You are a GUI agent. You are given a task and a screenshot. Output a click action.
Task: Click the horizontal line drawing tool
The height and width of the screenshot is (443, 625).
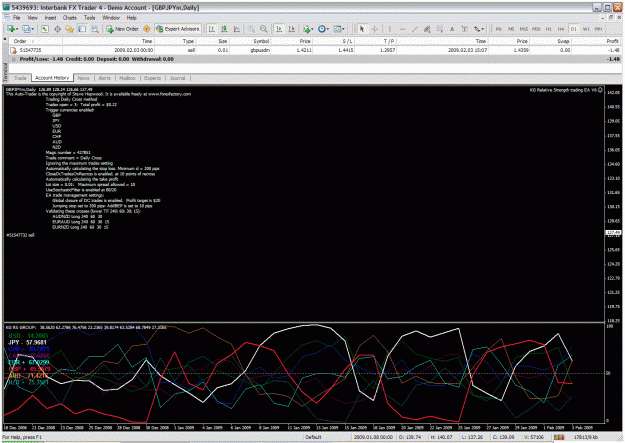pyautogui.click(x=402, y=29)
